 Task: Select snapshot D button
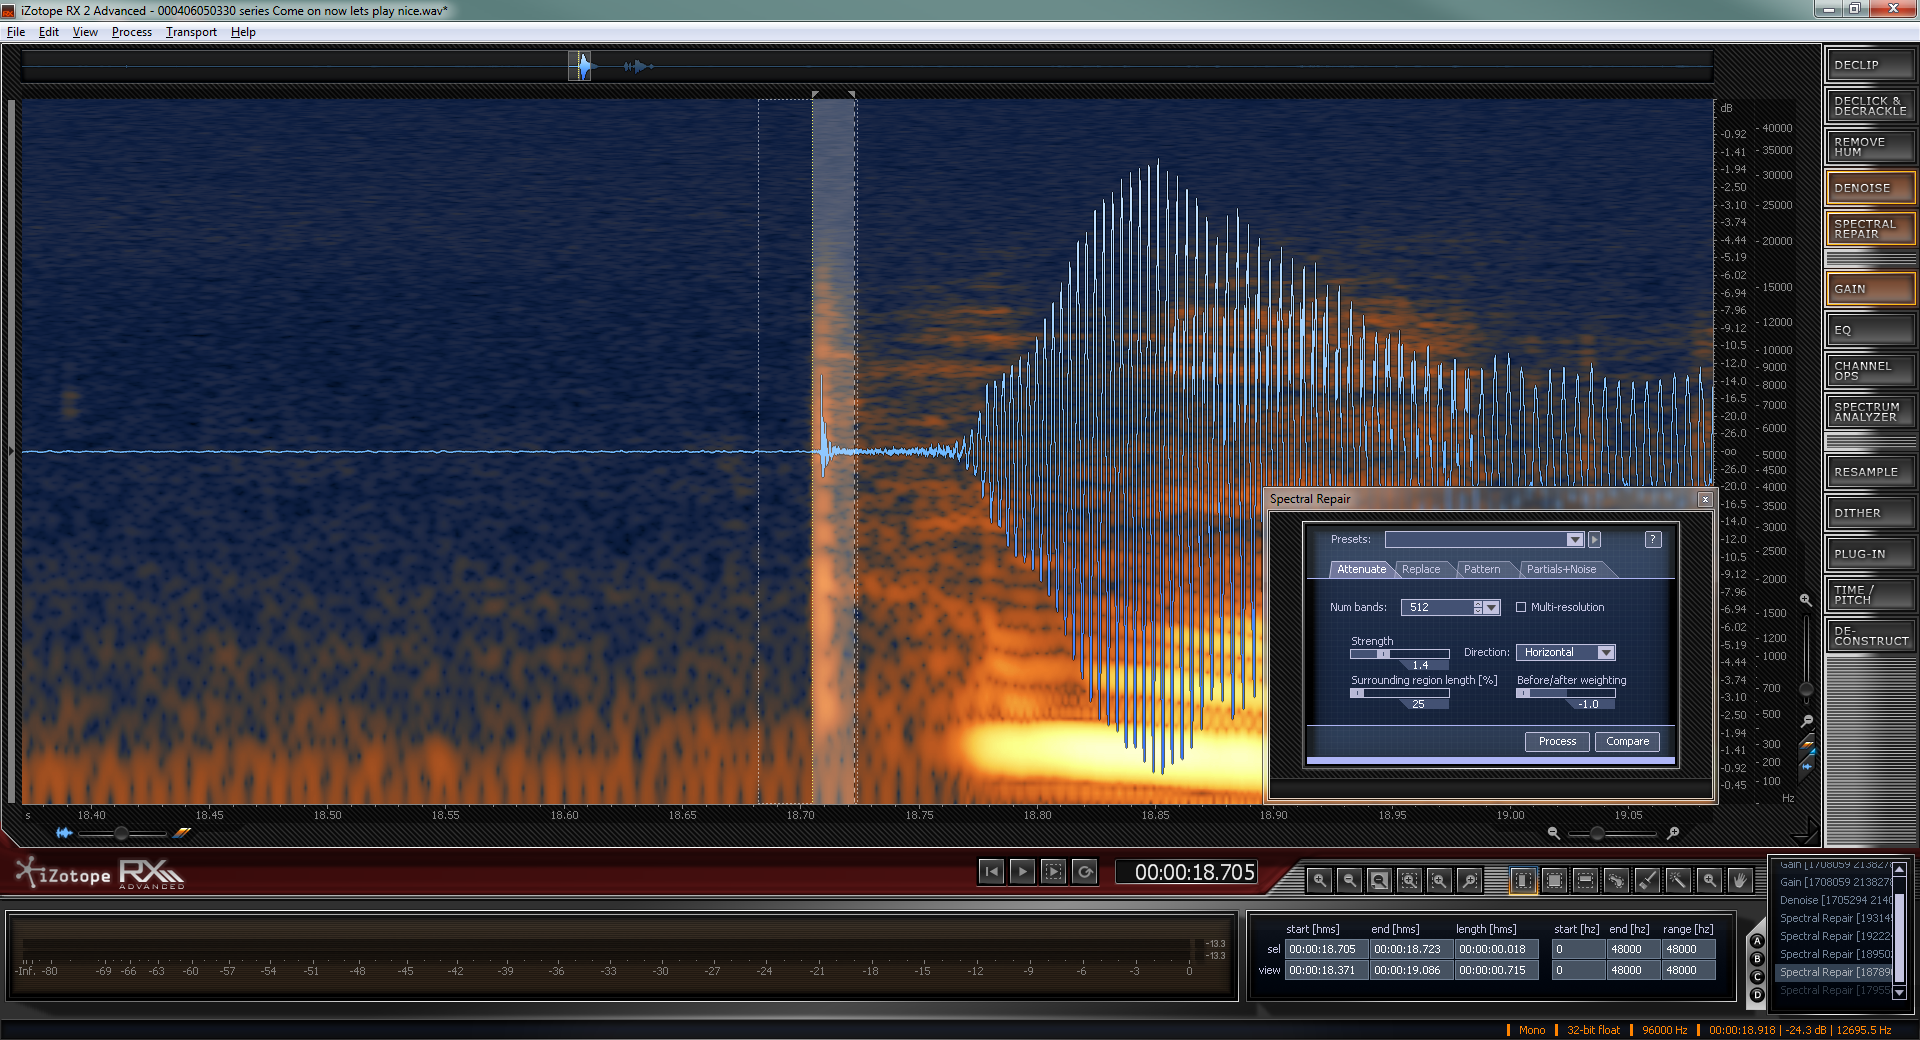(1757, 995)
